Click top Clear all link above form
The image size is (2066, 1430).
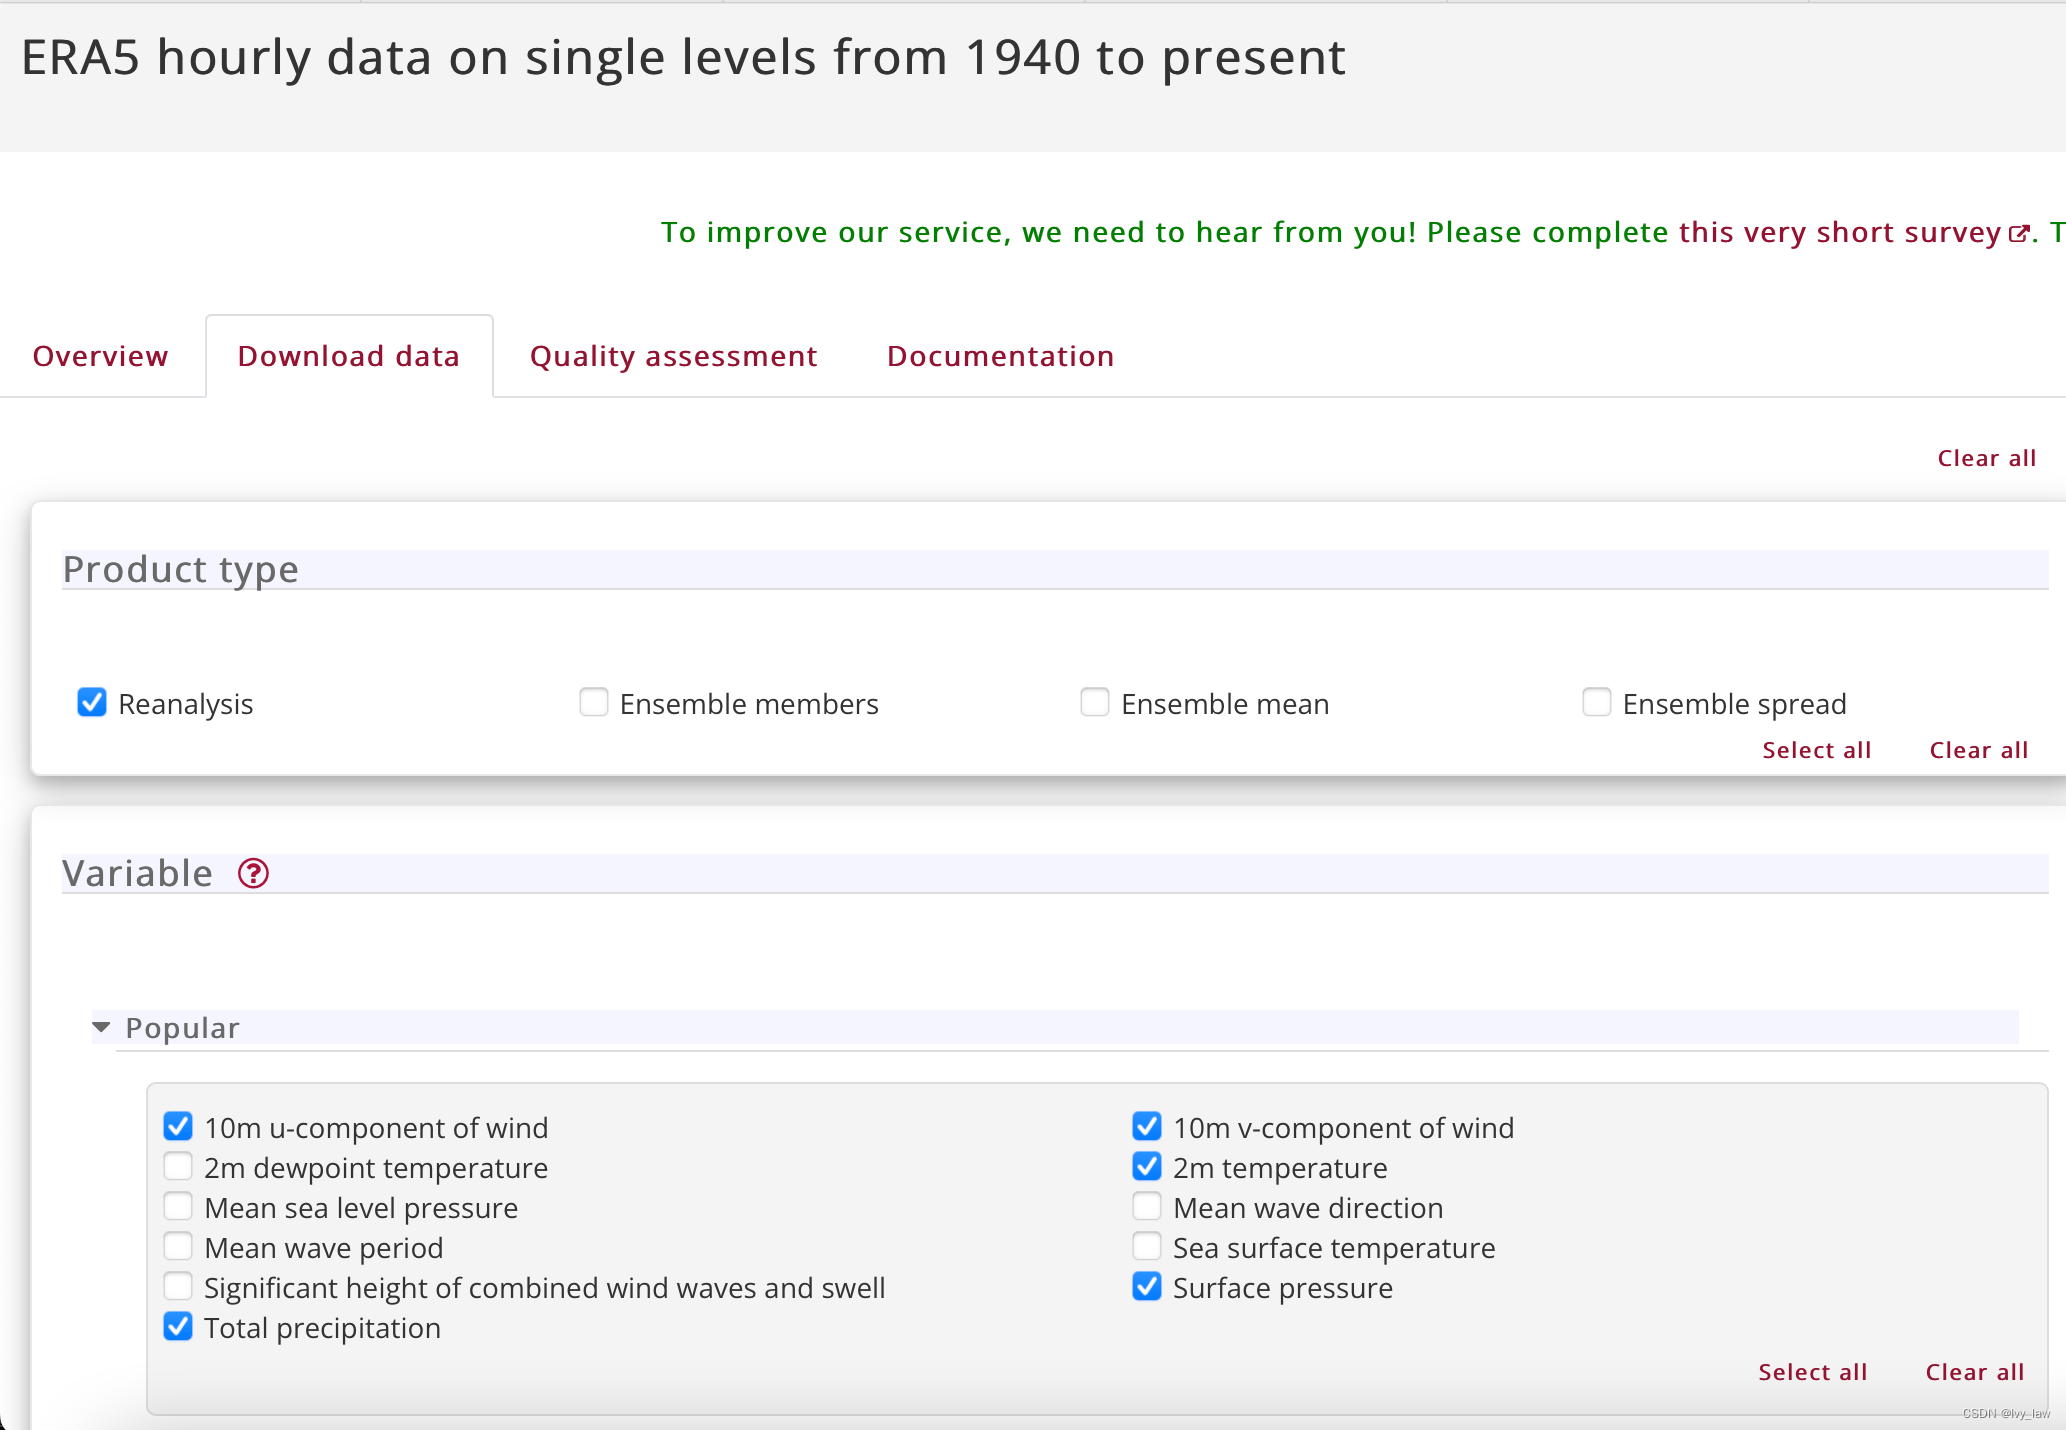[1986, 458]
